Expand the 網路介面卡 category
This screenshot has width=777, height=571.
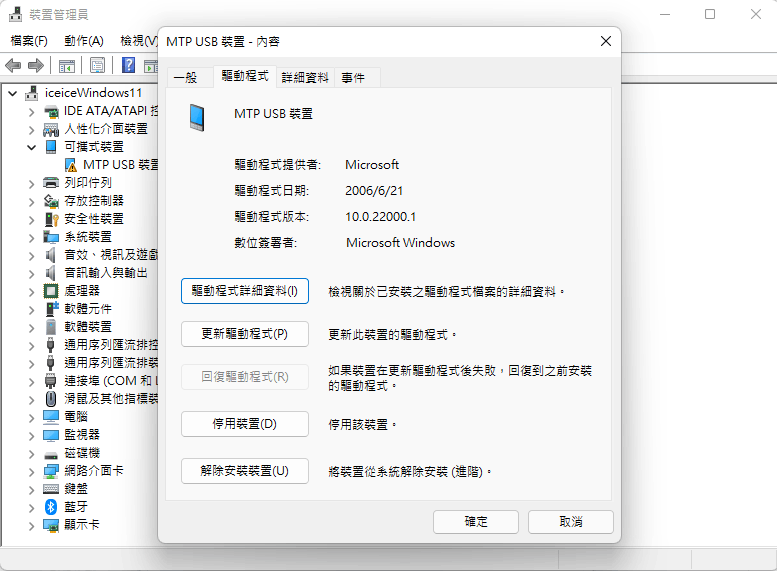point(32,472)
